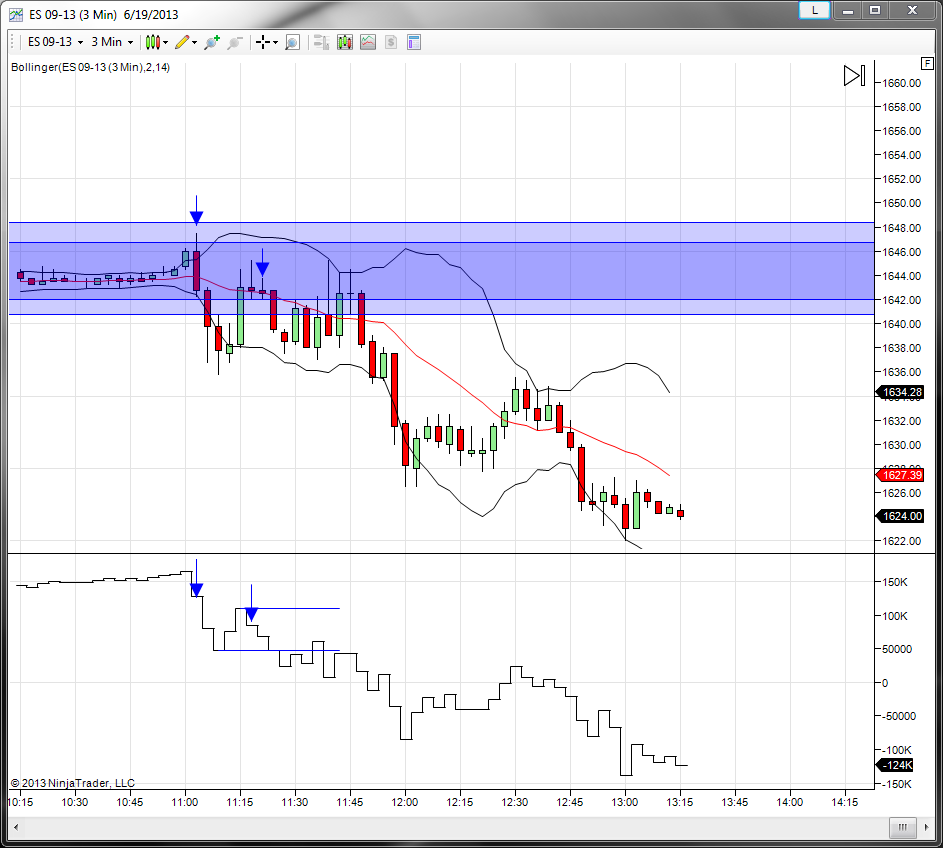Screen dimensions: 943x848
Task: Click the blue arrow marker above the 11:00 candle
Action: click(196, 210)
